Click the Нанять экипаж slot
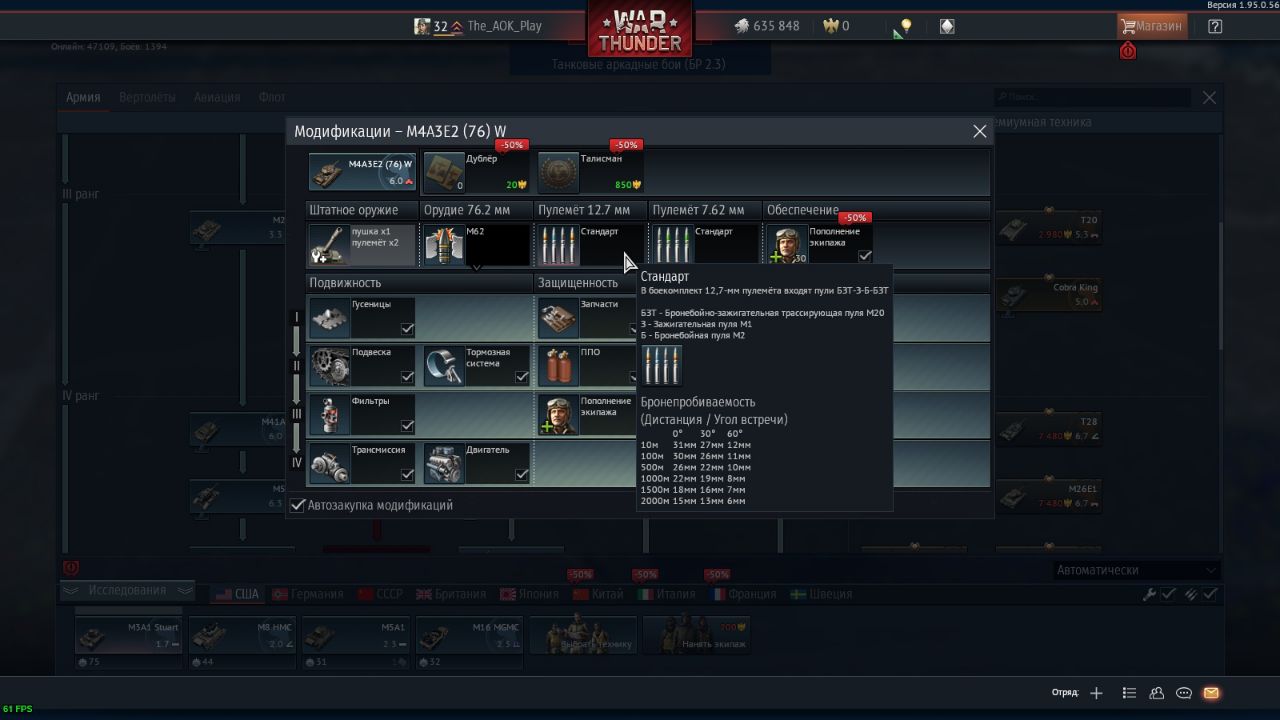The image size is (1280, 720). pyautogui.click(x=695, y=636)
